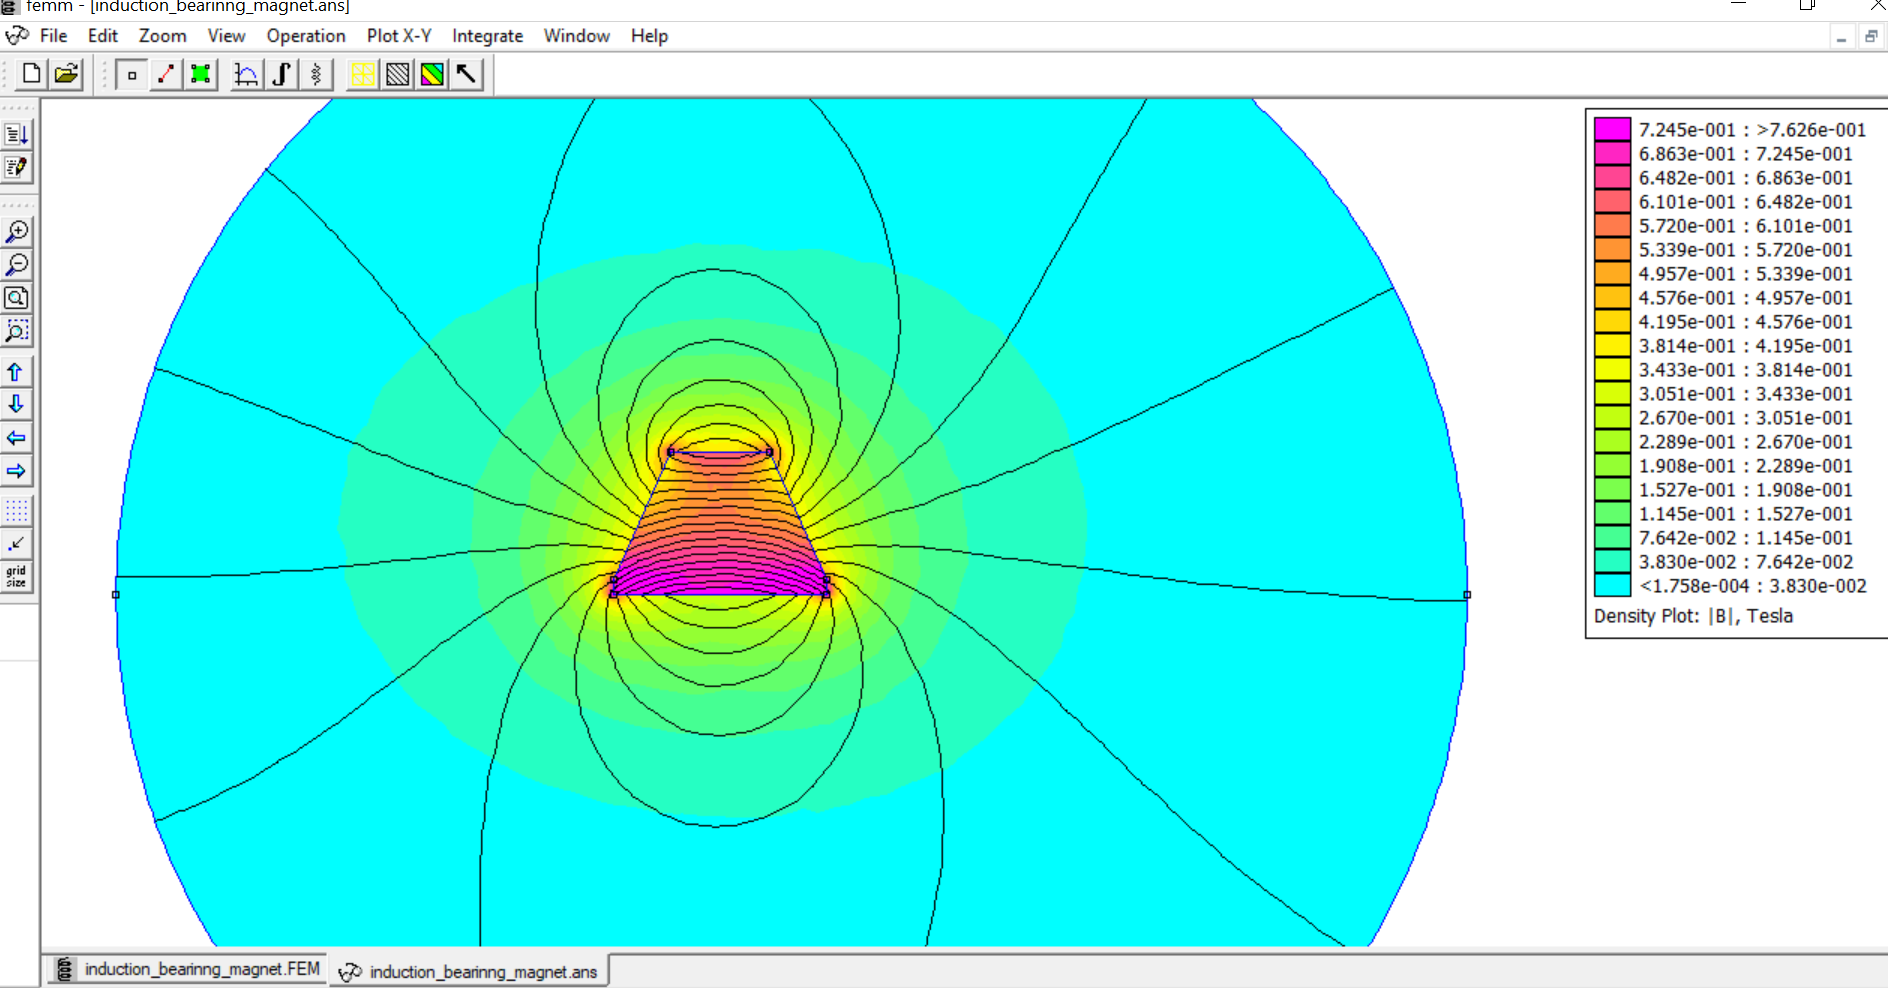The height and width of the screenshot is (988, 1888).
Task: Switch to contour line mode (red line icon)
Action: coord(166,74)
